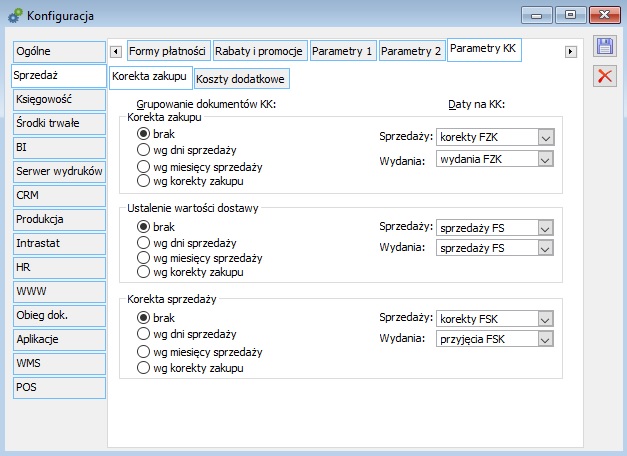Select 'wg dni sprzedaży' under Korekta zakupu

(187, 150)
